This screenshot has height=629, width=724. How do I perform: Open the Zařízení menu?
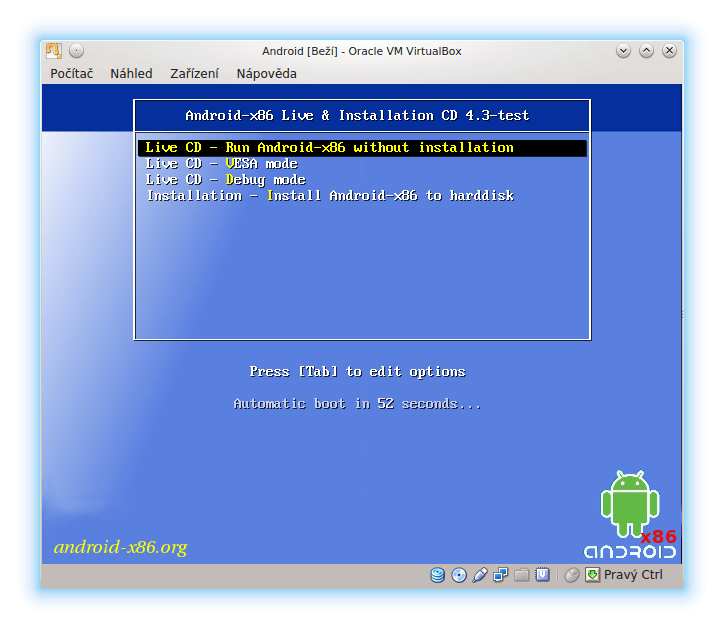(x=194, y=74)
